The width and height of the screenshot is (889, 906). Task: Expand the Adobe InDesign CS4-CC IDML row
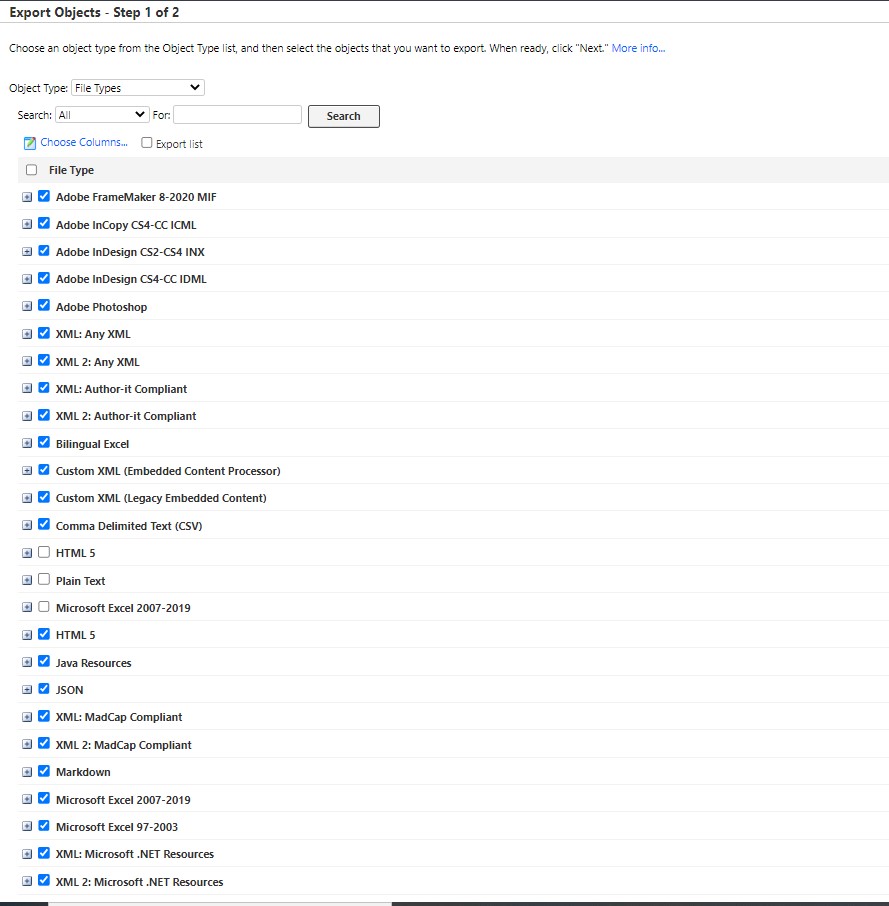(x=27, y=279)
